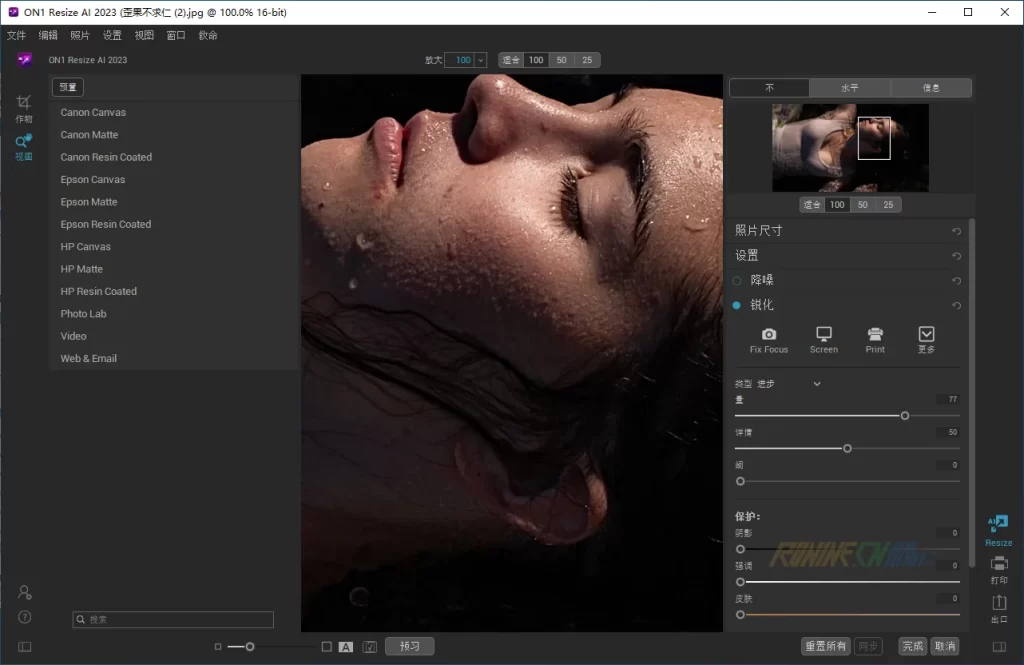Viewport: 1024px width, 665px height.
Task: Open the Print module icon on right edge
Action: [x=998, y=565]
